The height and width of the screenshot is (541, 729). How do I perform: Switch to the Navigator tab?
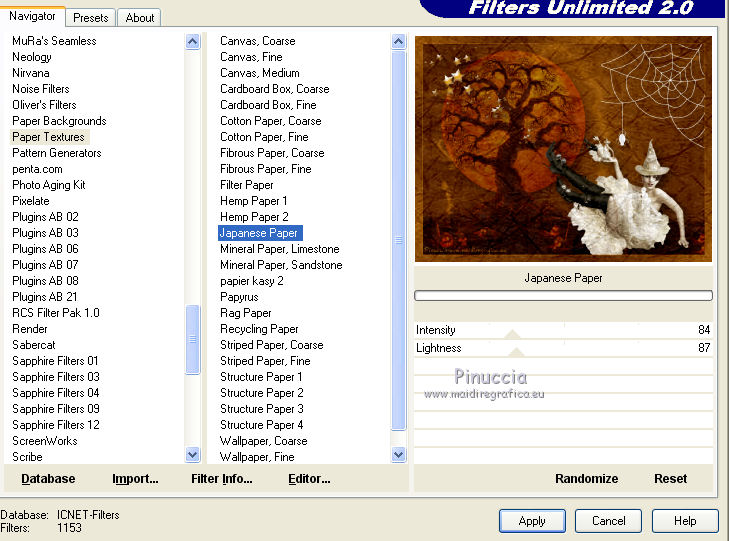[x=32, y=16]
